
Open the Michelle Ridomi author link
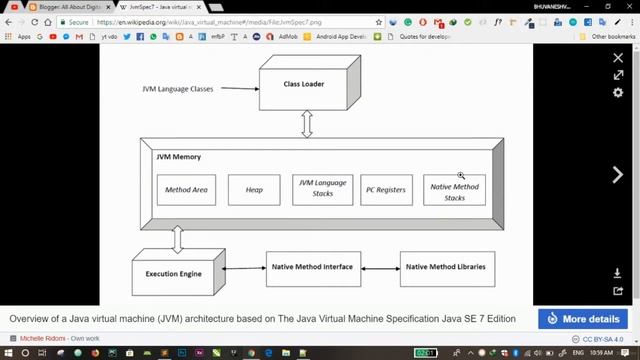tap(42, 338)
